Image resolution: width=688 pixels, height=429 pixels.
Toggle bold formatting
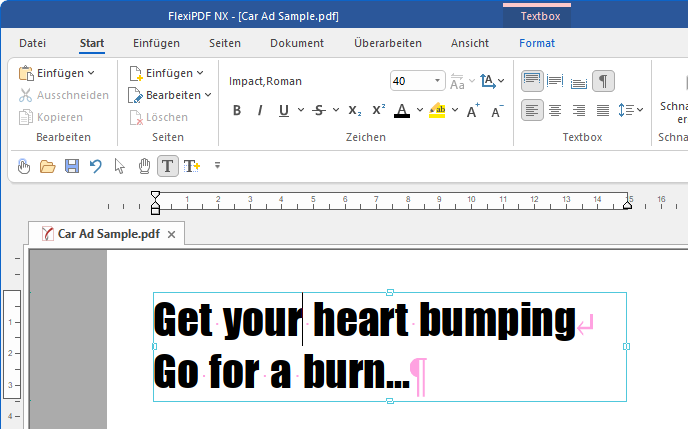pyautogui.click(x=237, y=110)
